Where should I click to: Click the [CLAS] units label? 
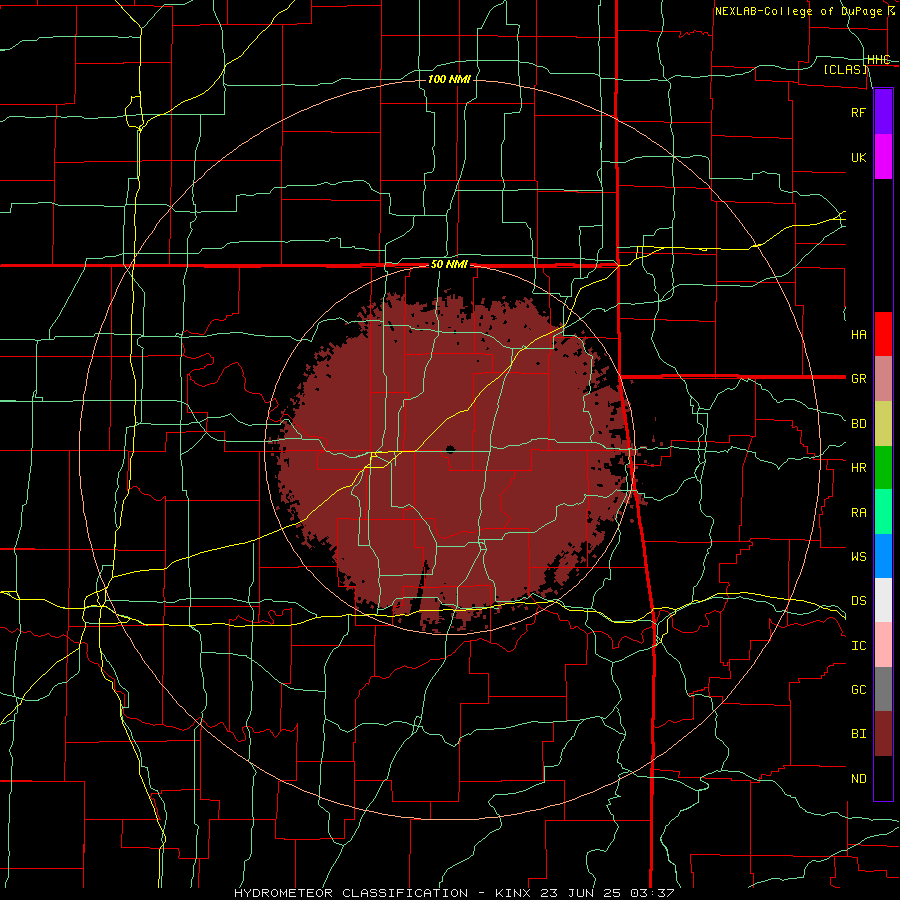[x=845, y=69]
